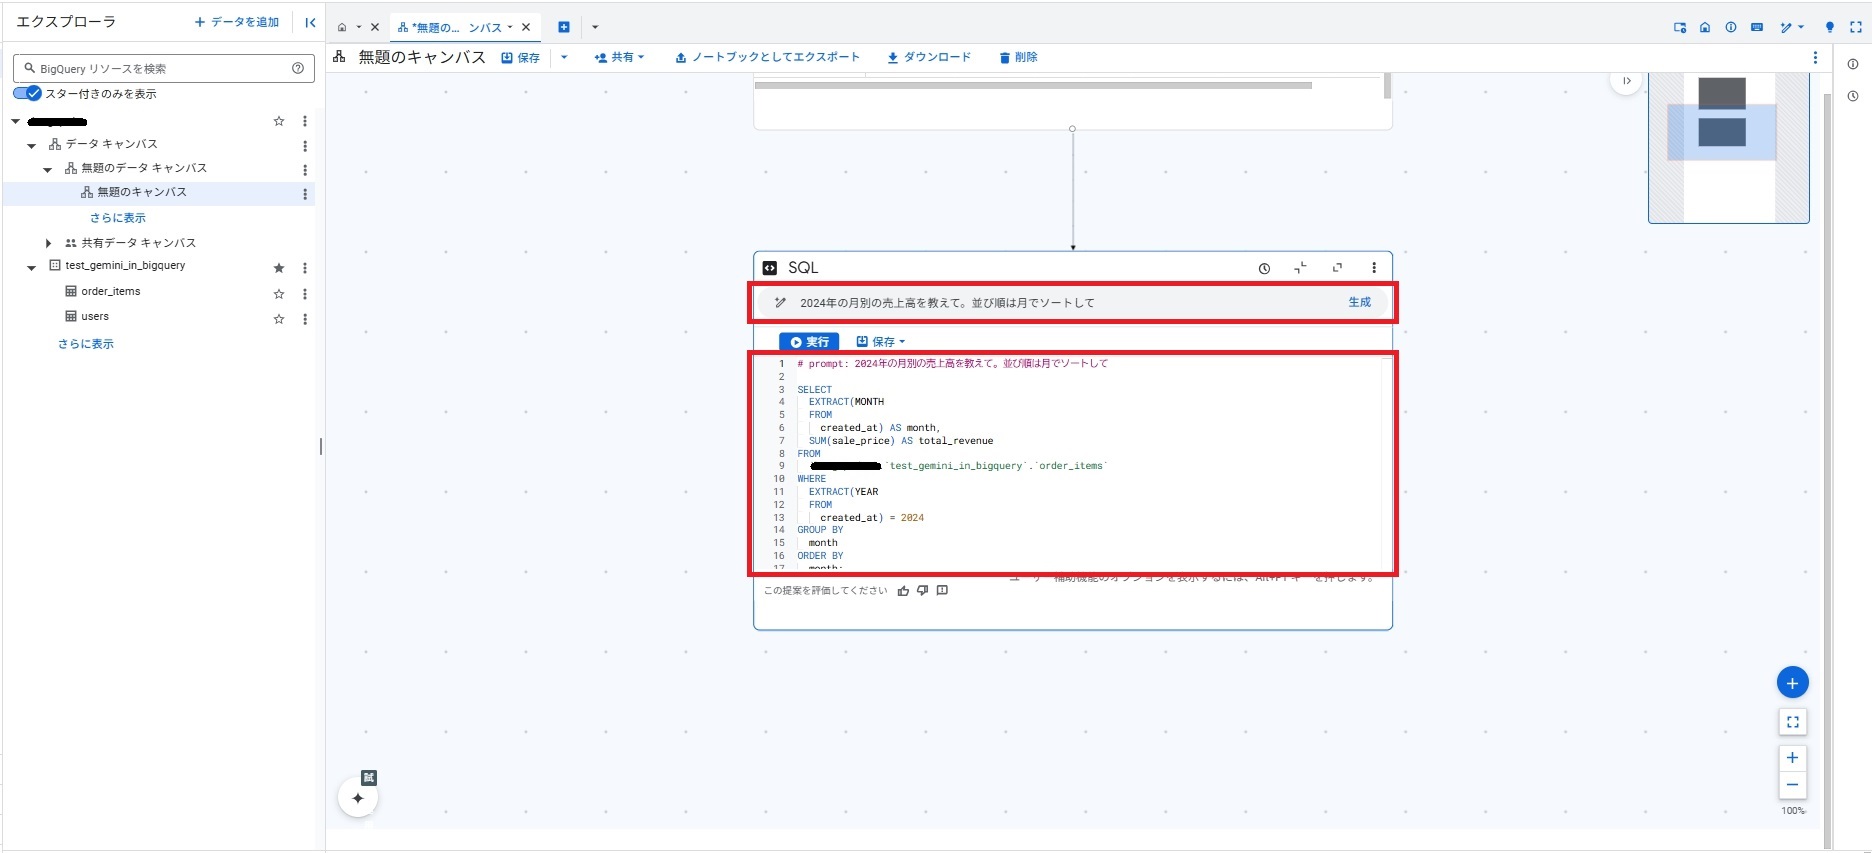Open query history clock icon in SQL node
Viewport: 1872px width, 853px height.
(1264, 268)
